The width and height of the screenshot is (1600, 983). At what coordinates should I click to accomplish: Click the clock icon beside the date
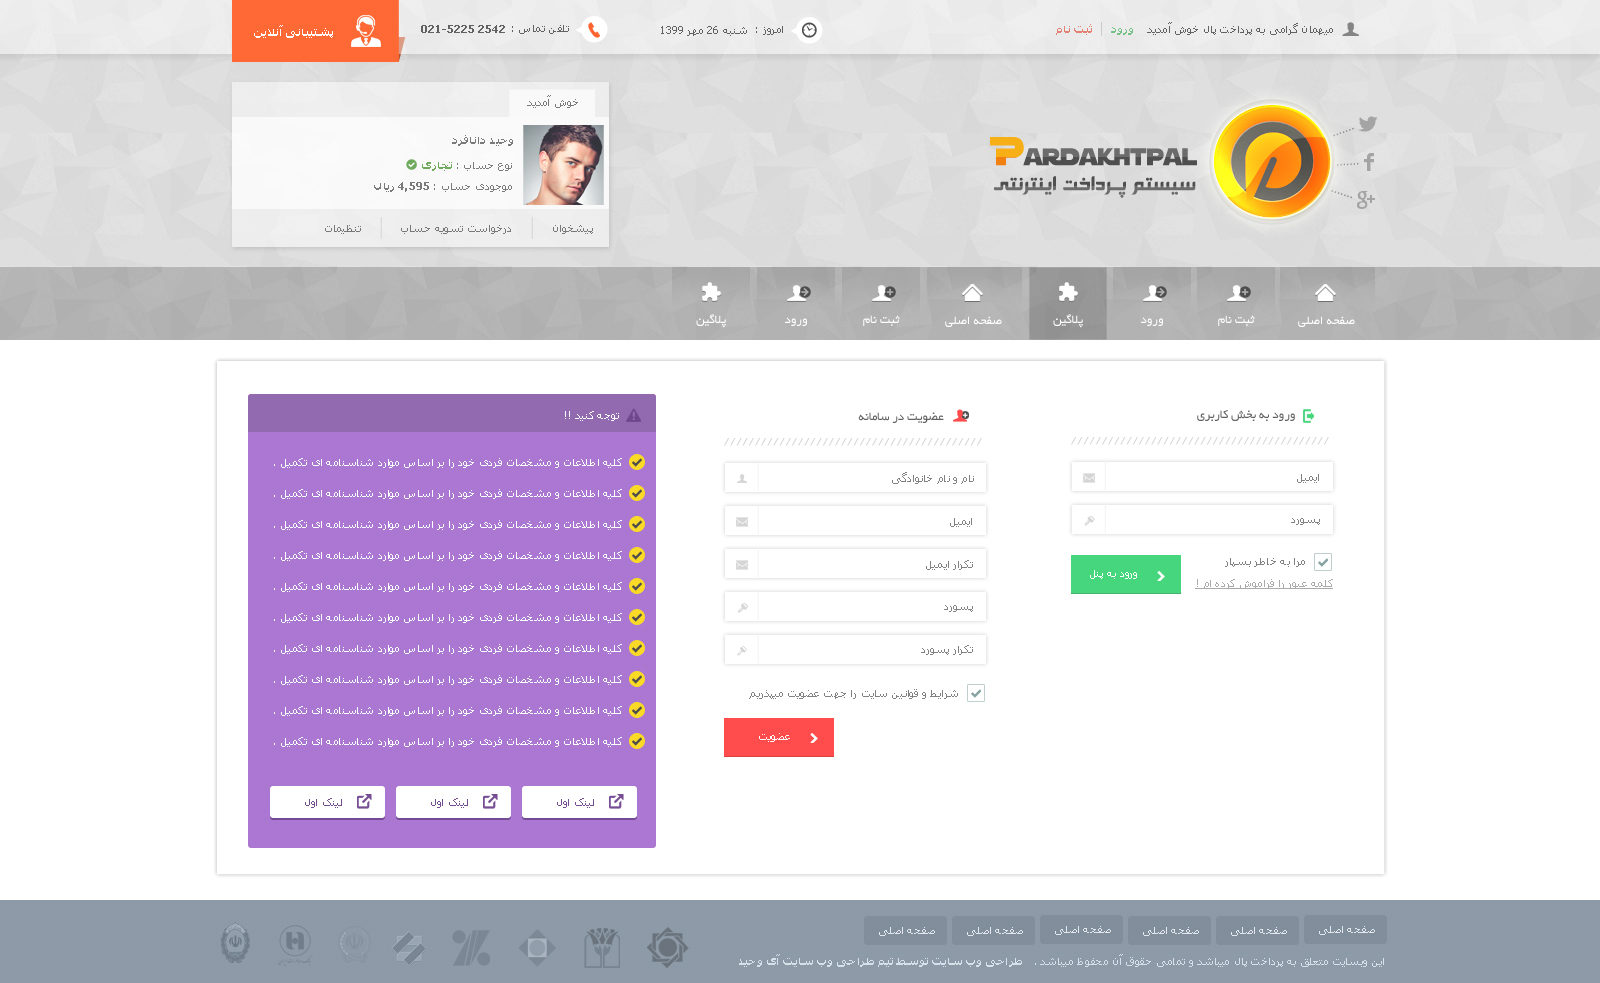[x=809, y=30]
